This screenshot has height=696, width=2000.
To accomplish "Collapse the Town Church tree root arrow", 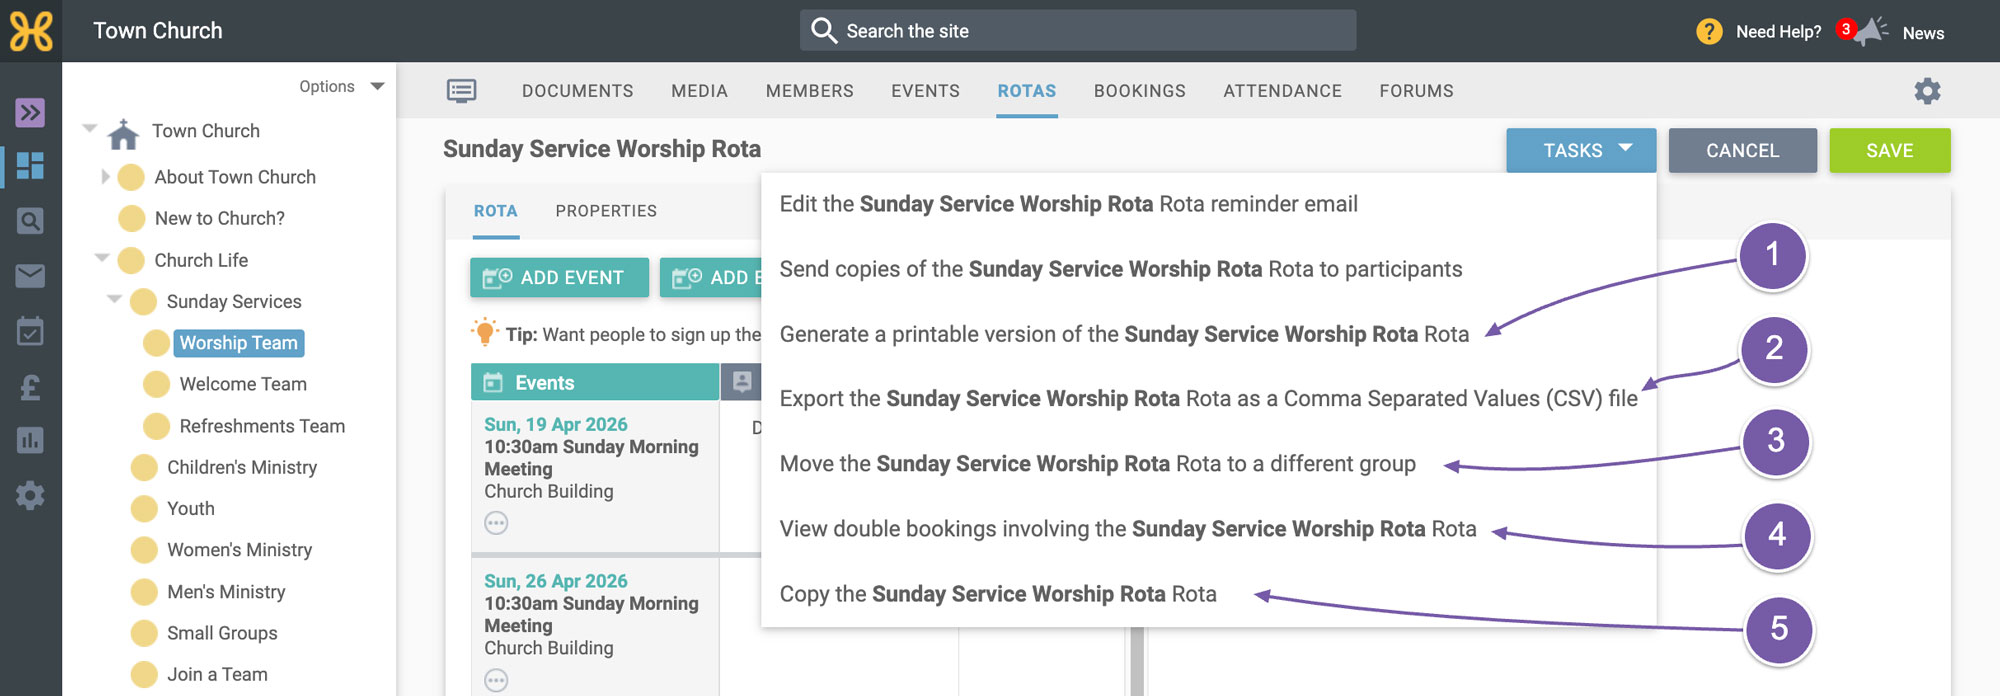I will pos(90,128).
